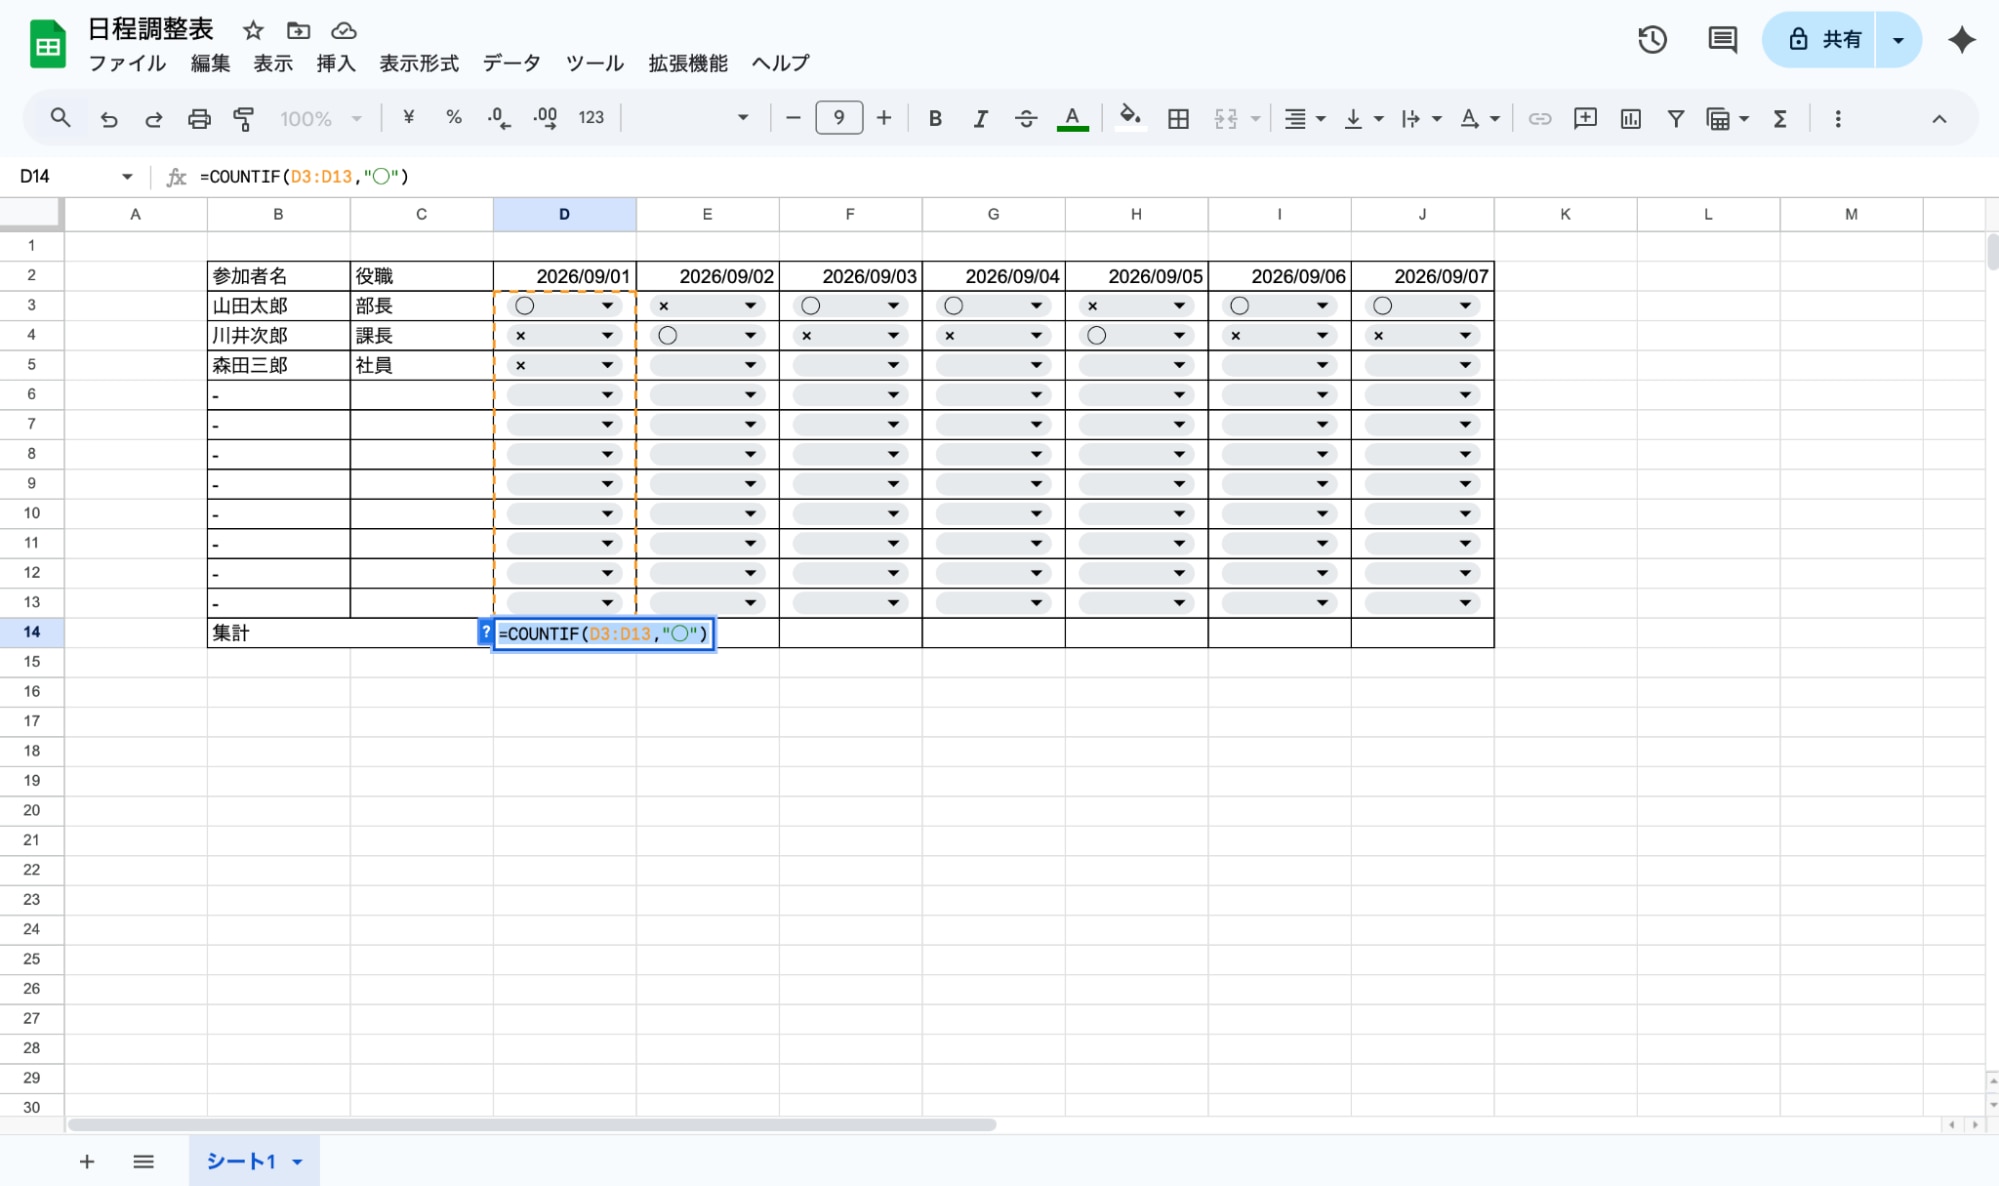Click the Gemini sparkle icon
The image size is (1999, 1186).
(1961, 40)
